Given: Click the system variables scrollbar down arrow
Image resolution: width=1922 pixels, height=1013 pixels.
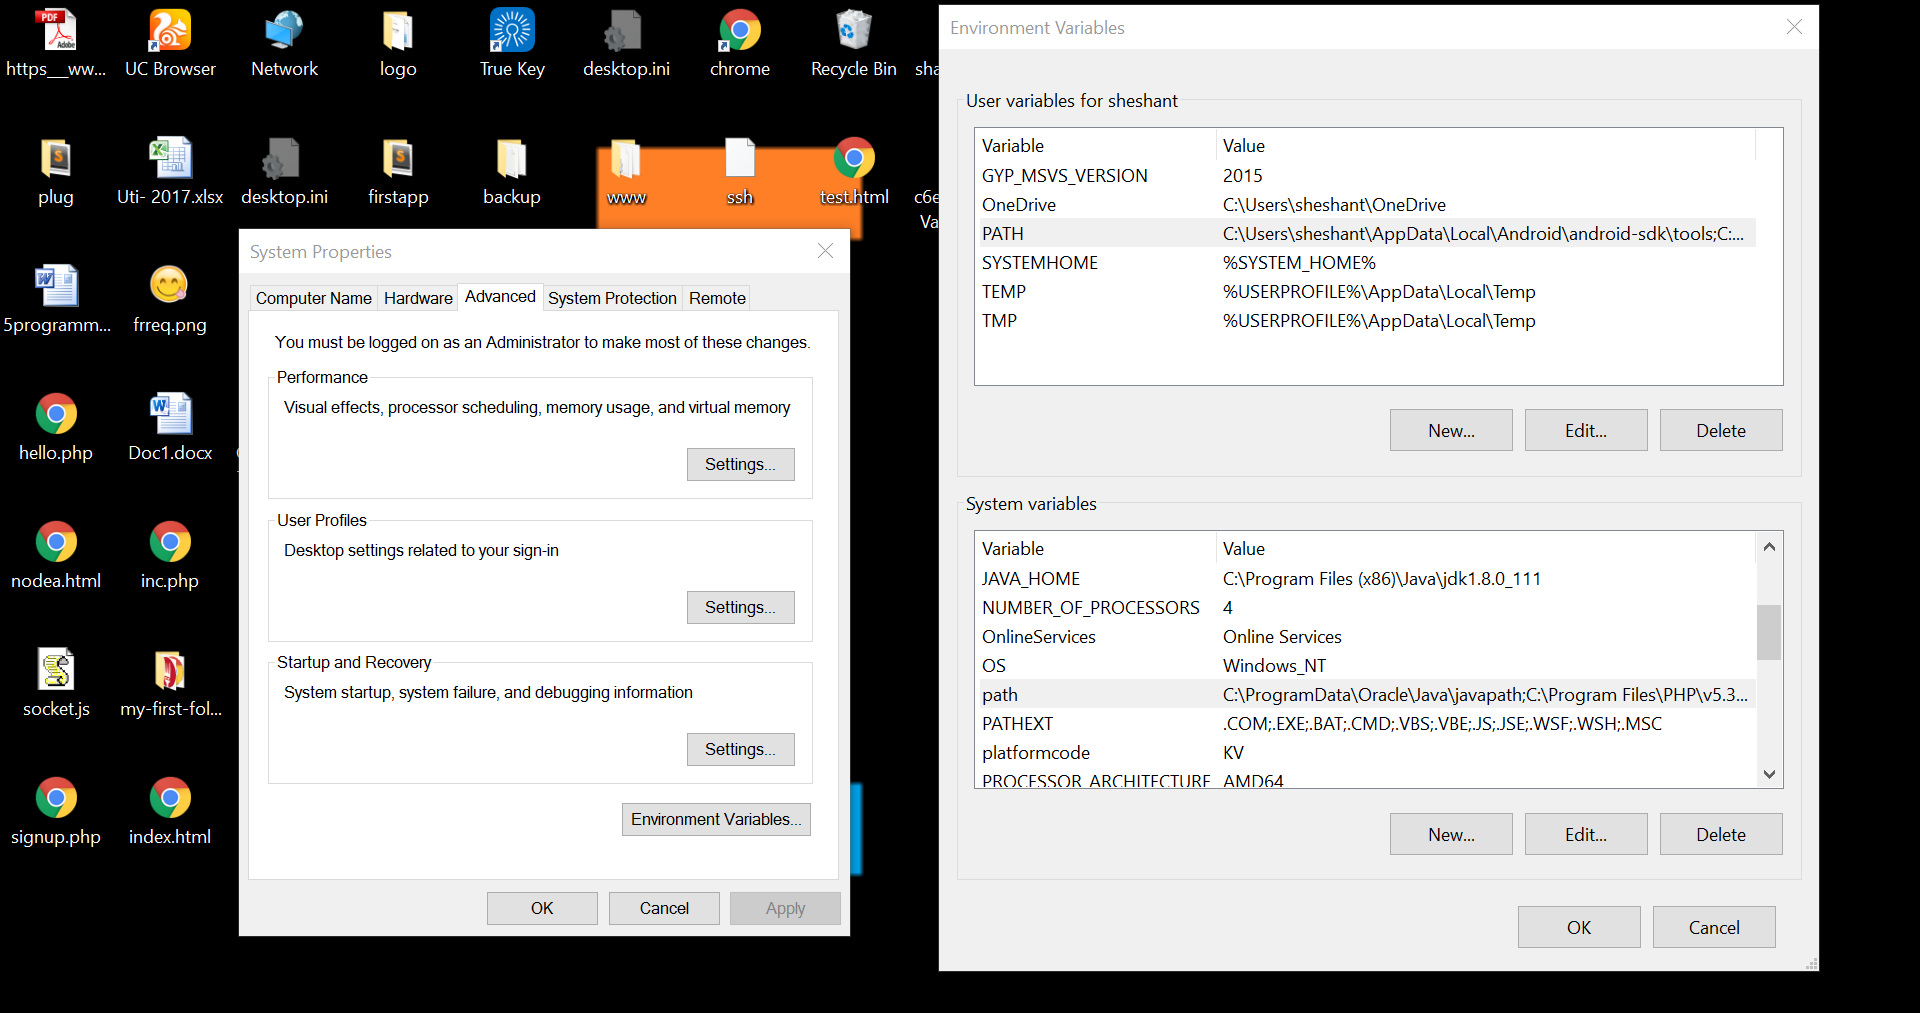Looking at the screenshot, I should click(x=1769, y=774).
